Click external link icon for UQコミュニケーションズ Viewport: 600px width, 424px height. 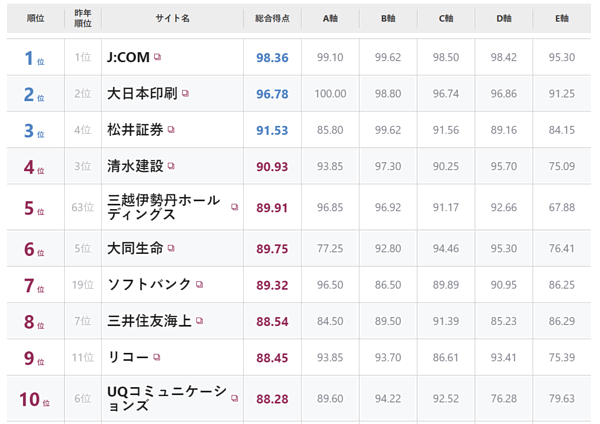click(234, 398)
